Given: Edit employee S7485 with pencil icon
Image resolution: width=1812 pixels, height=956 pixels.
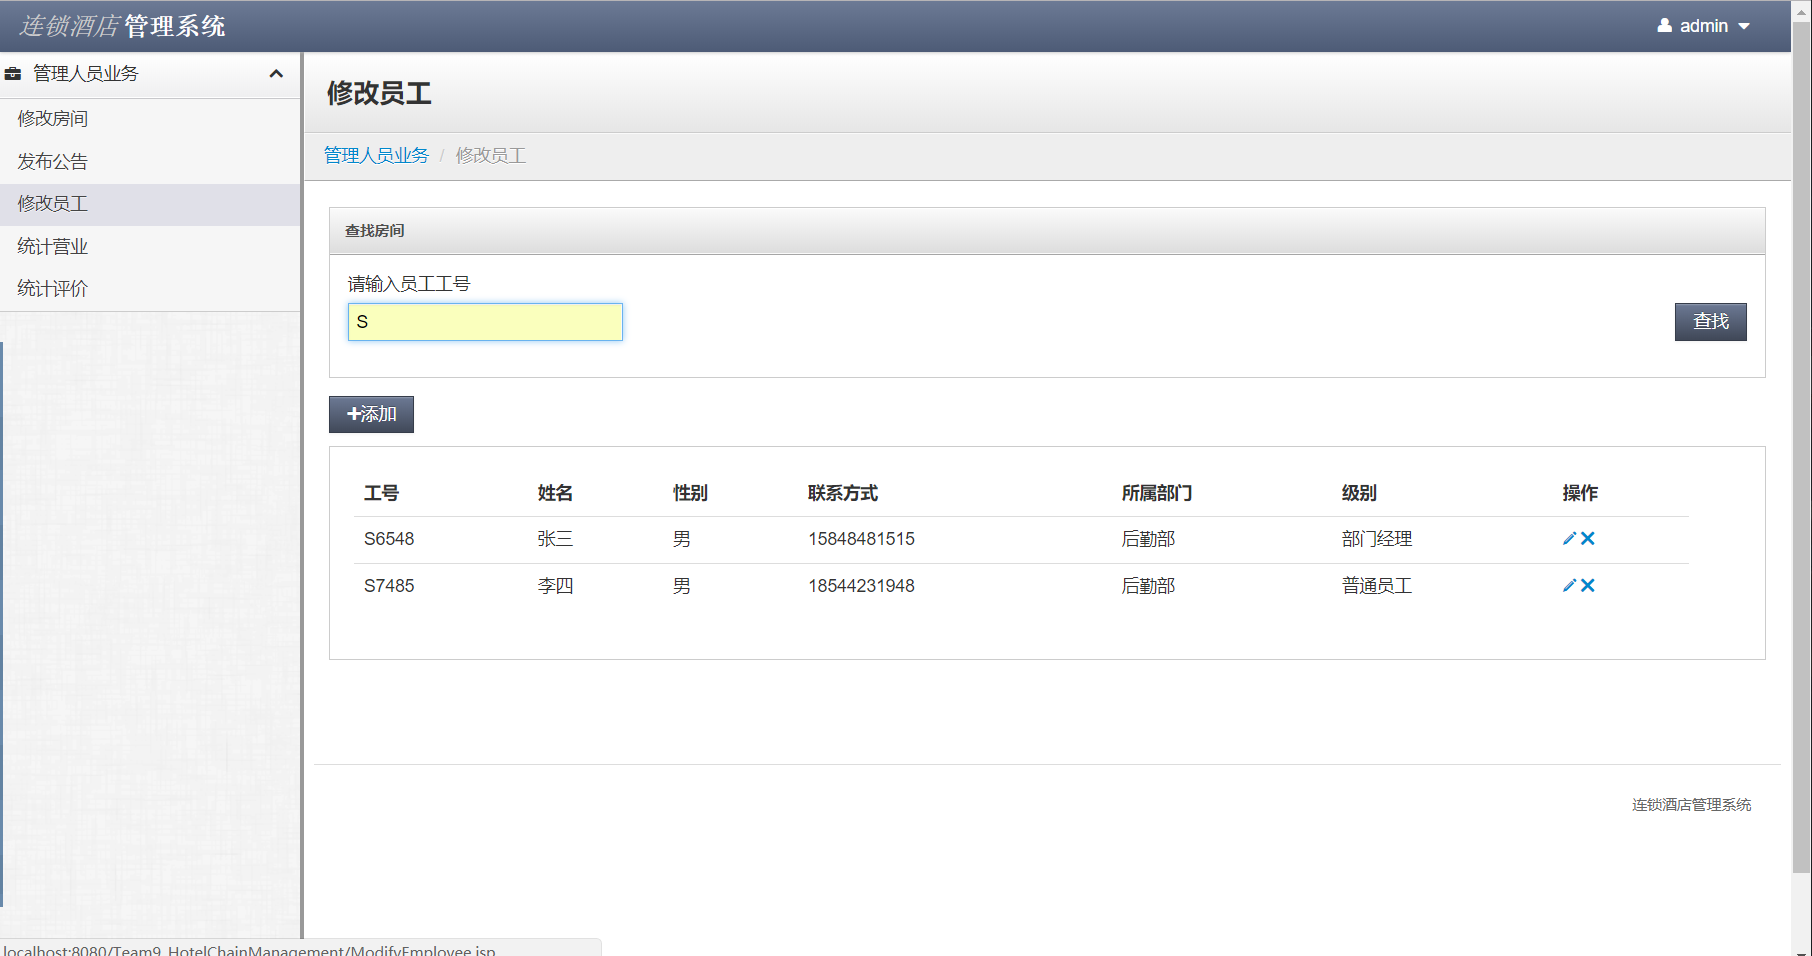Looking at the screenshot, I should [1569, 586].
